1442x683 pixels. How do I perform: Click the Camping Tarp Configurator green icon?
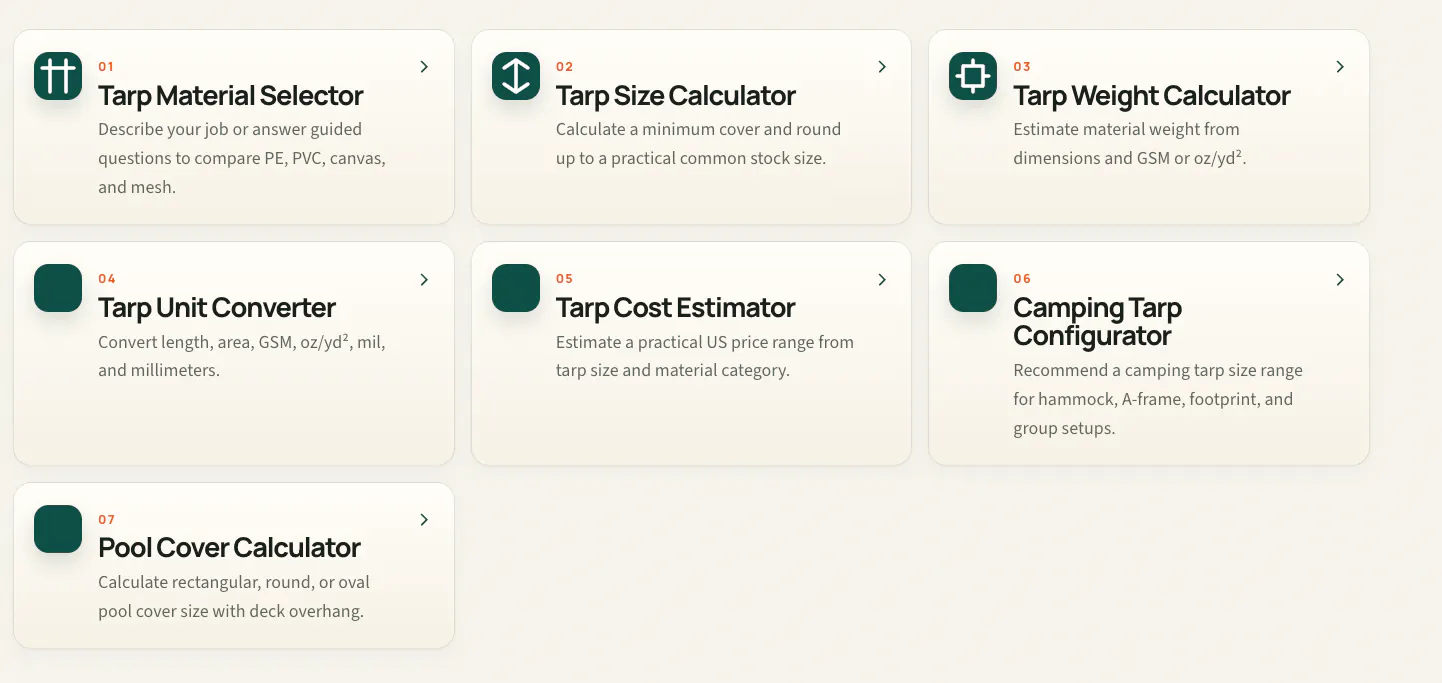coord(973,288)
